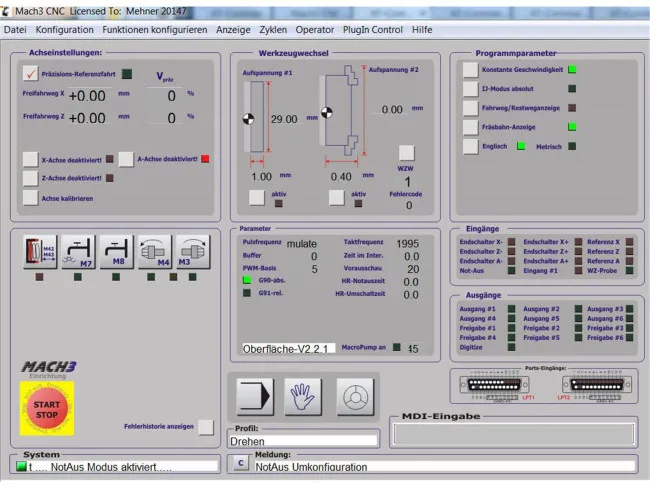
Task: Click the Profil field showing Drehen
Action: click(303, 441)
